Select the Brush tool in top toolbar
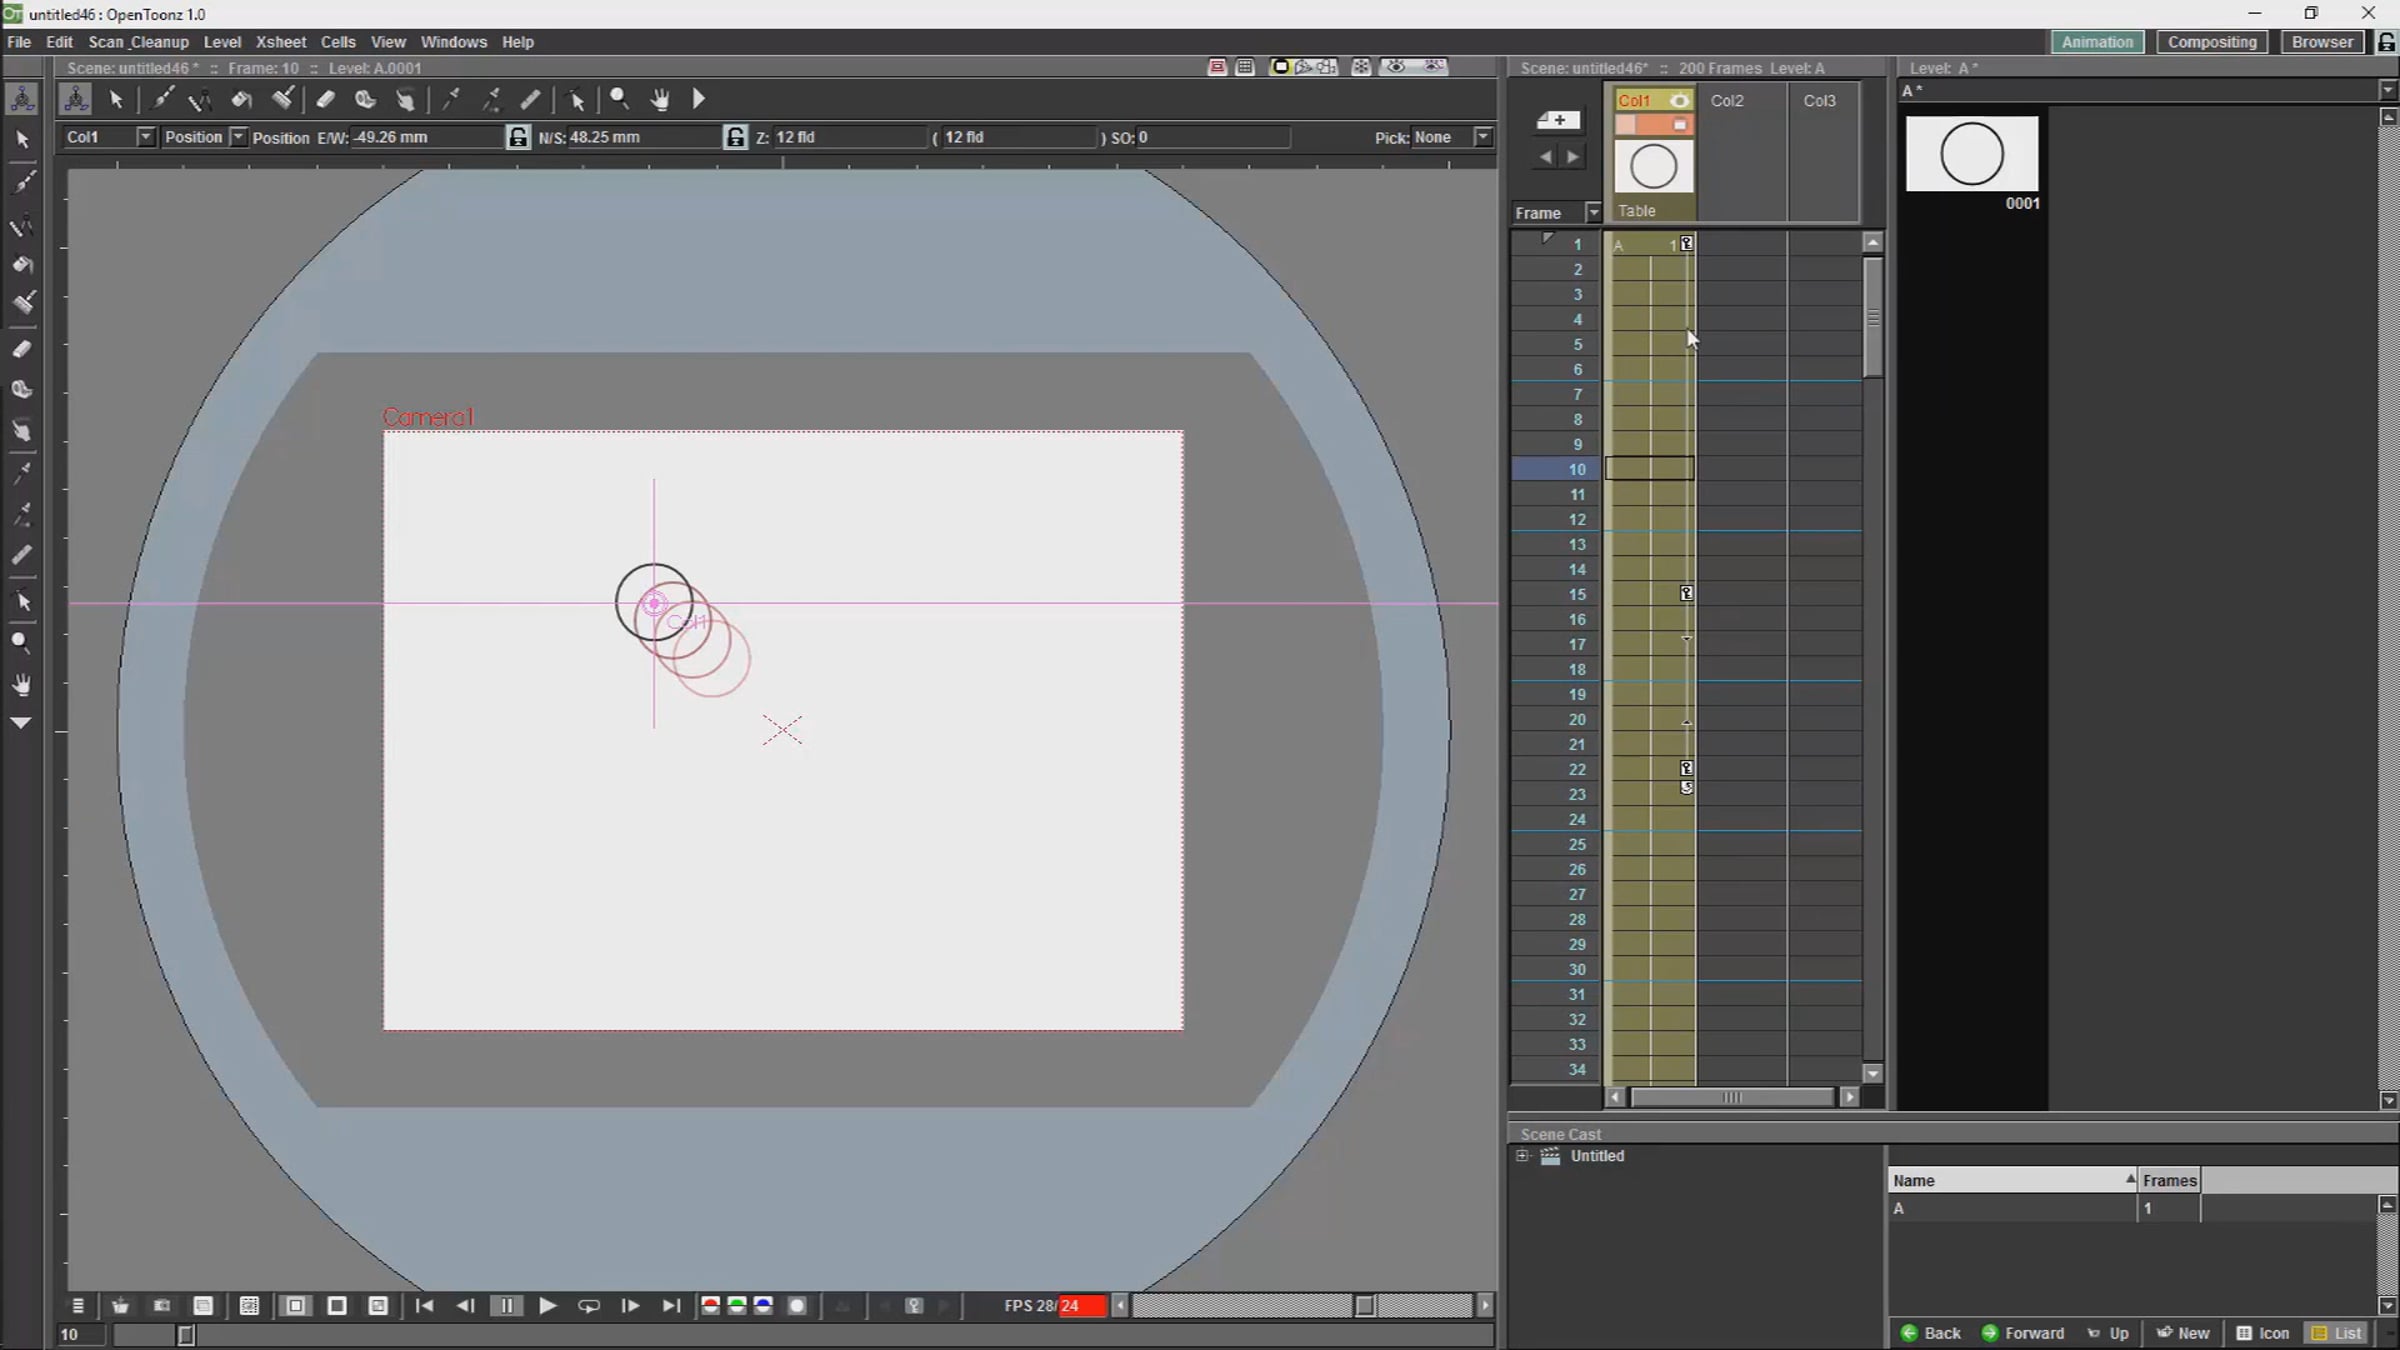This screenshot has width=2400, height=1350. (x=162, y=99)
